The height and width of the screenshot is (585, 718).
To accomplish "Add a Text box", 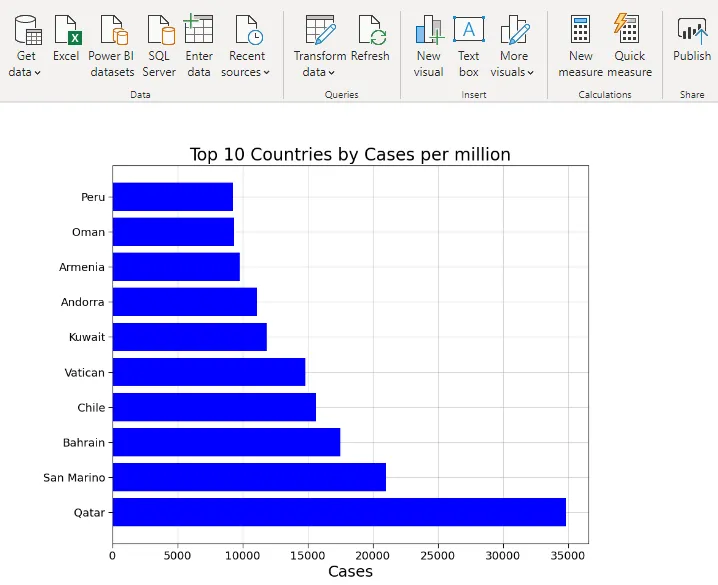I will 468,30.
